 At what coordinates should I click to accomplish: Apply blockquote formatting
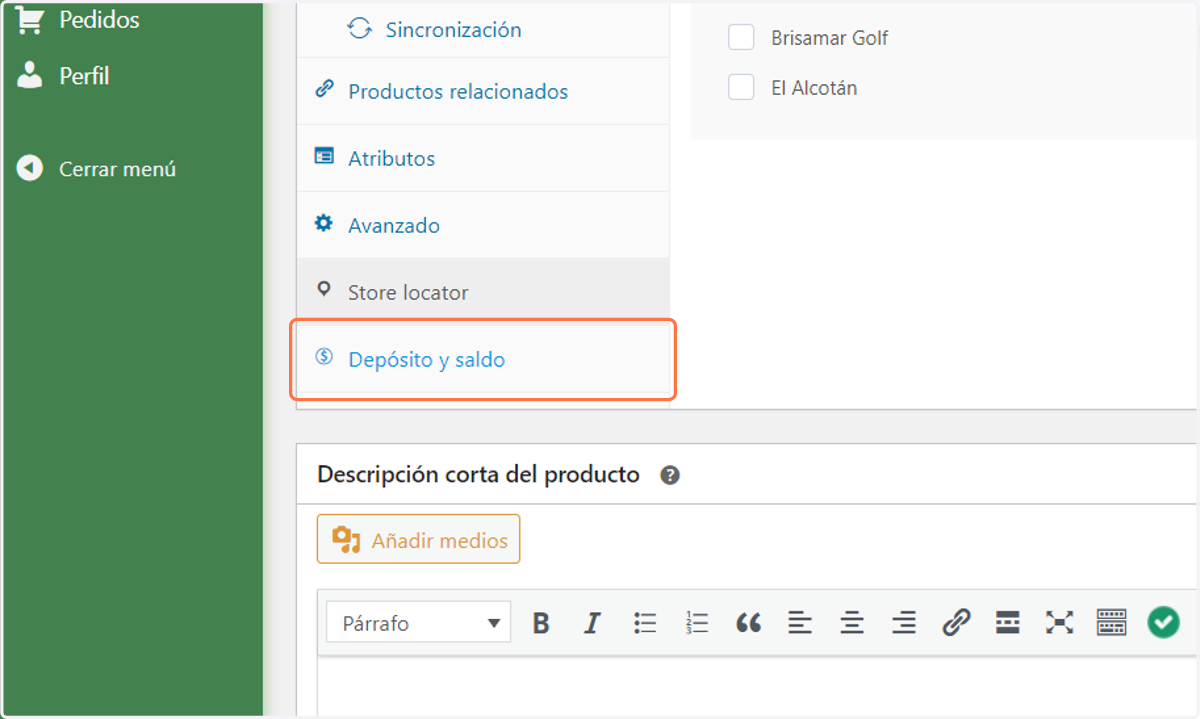[748, 623]
